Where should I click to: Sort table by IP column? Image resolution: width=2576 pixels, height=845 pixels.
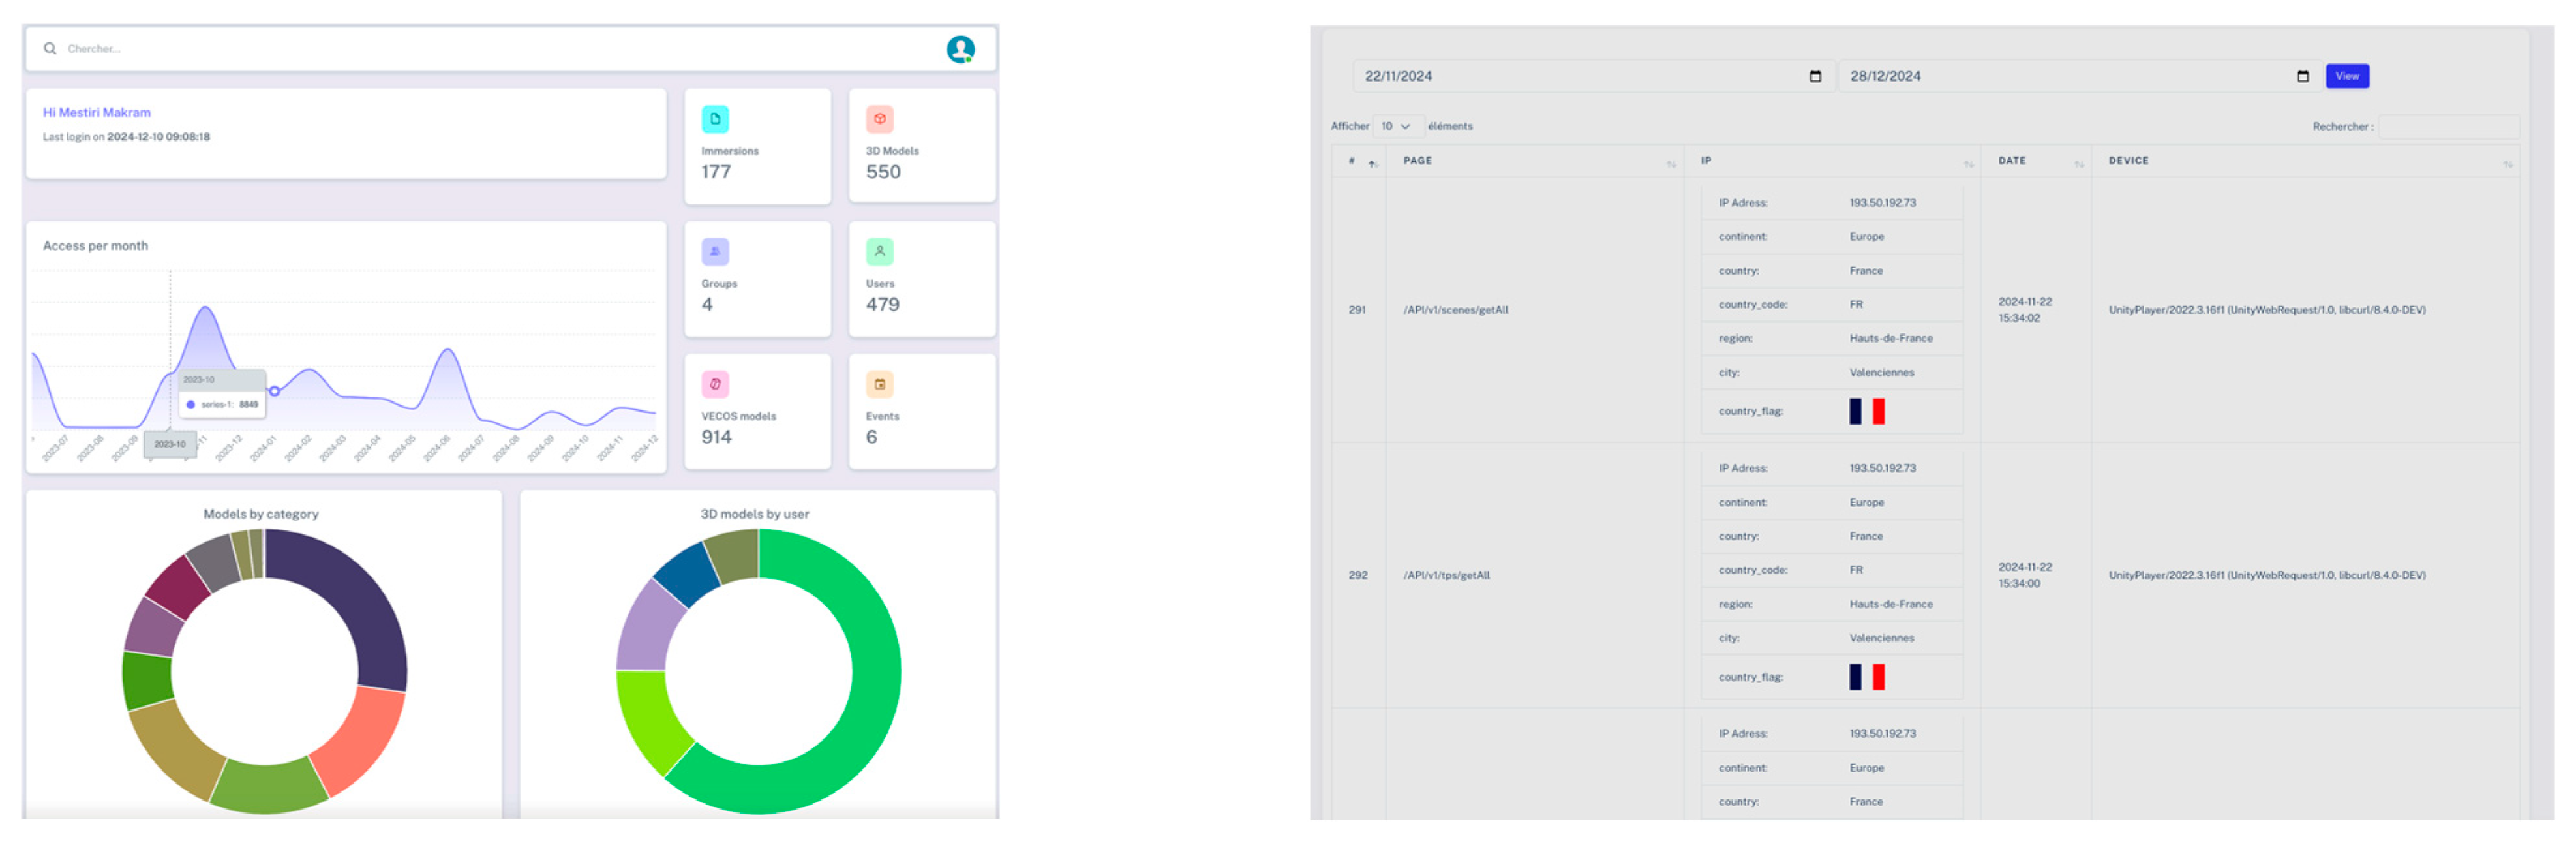click(x=1968, y=164)
